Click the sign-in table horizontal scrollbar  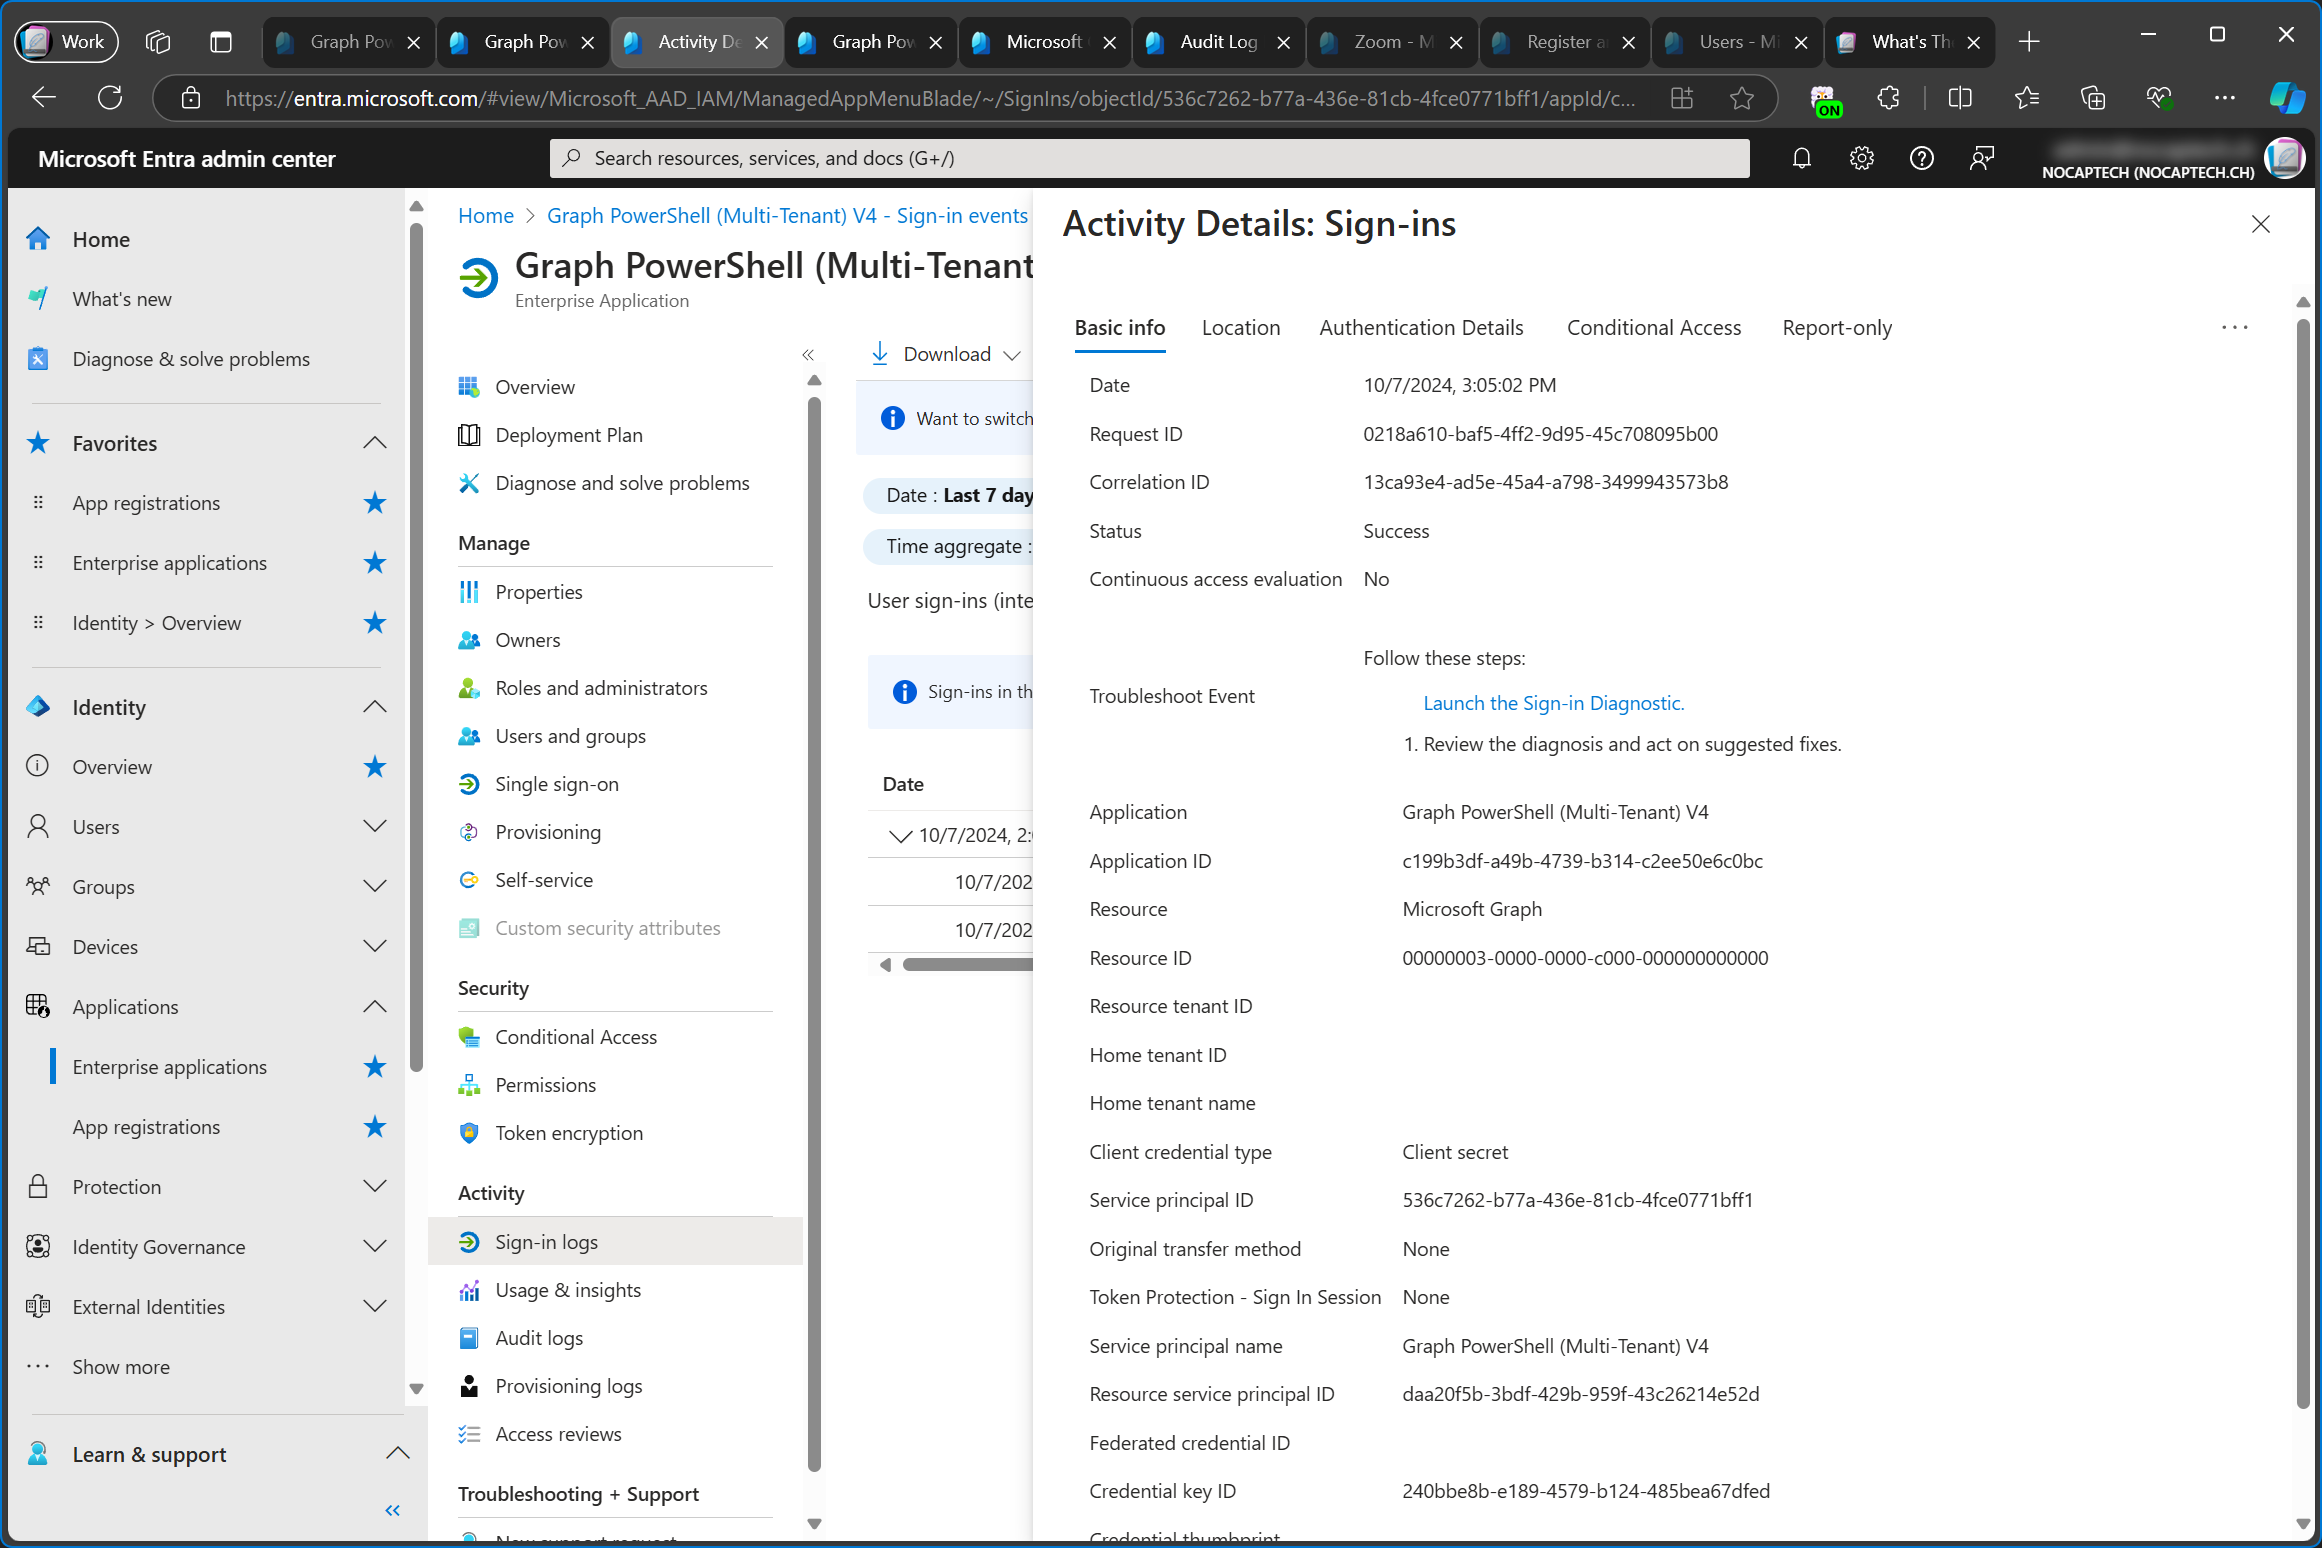tap(966, 964)
